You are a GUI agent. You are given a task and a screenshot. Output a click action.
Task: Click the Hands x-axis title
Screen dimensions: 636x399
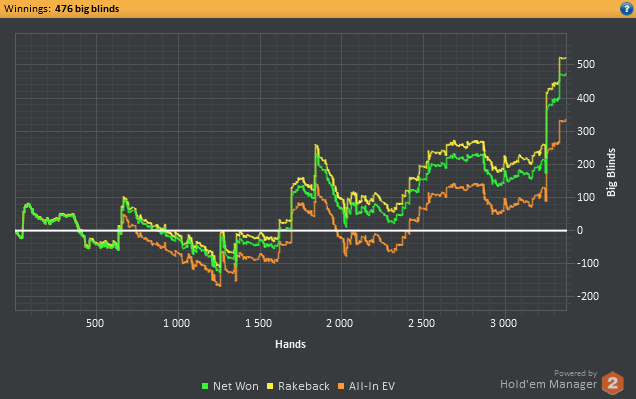click(290, 344)
